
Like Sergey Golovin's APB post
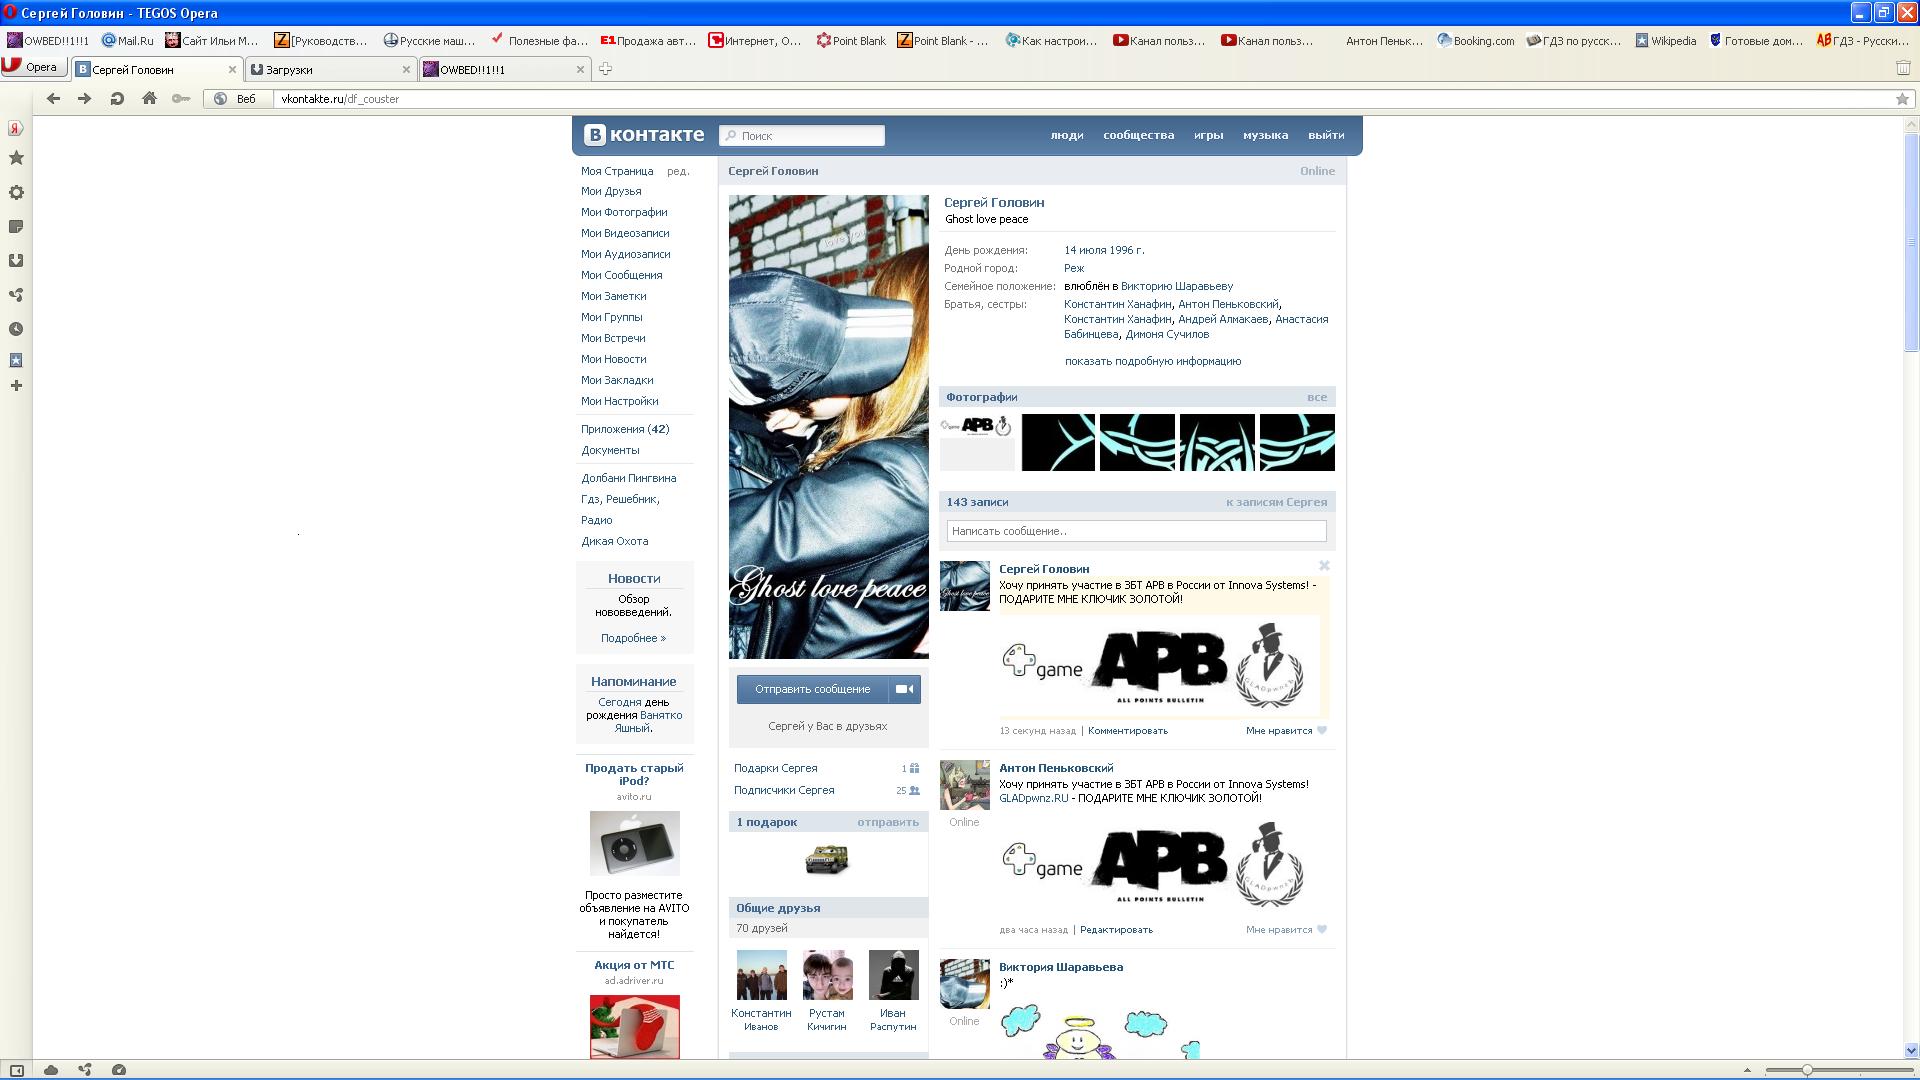pos(1286,731)
